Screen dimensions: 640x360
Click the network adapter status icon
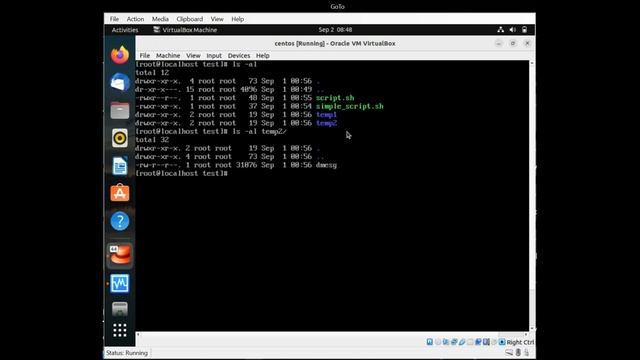pos(453,342)
